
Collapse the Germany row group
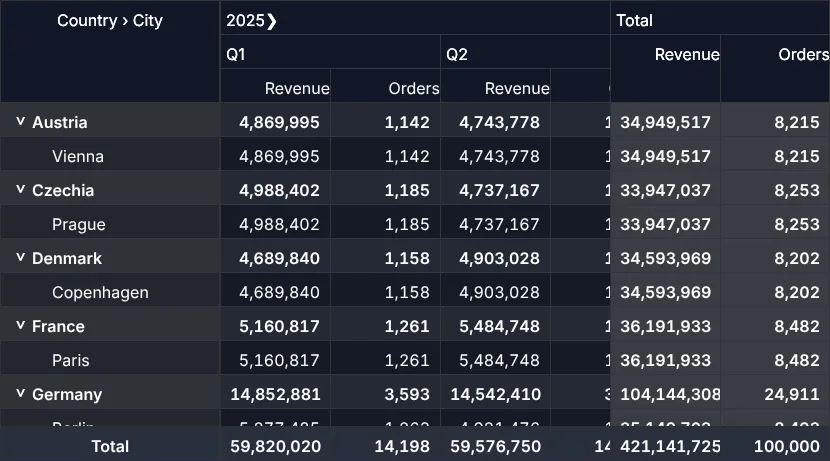click(21, 394)
